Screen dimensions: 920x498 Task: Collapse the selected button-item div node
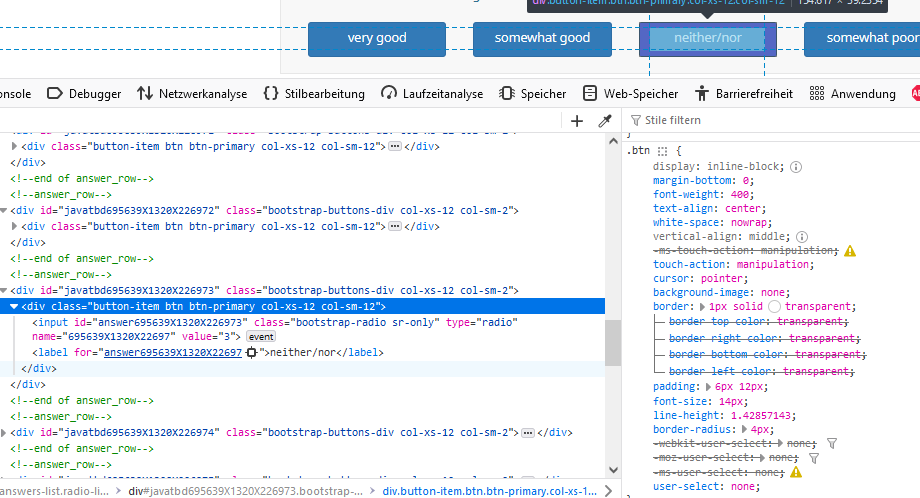pyautogui.click(x=14, y=307)
